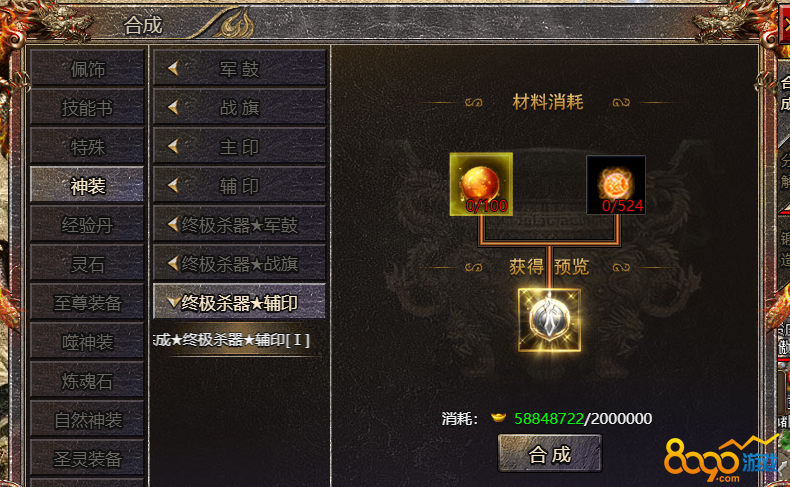Expand 终极杀器★军鼓 section
Image resolution: width=790 pixels, height=487 pixels.
(239, 224)
